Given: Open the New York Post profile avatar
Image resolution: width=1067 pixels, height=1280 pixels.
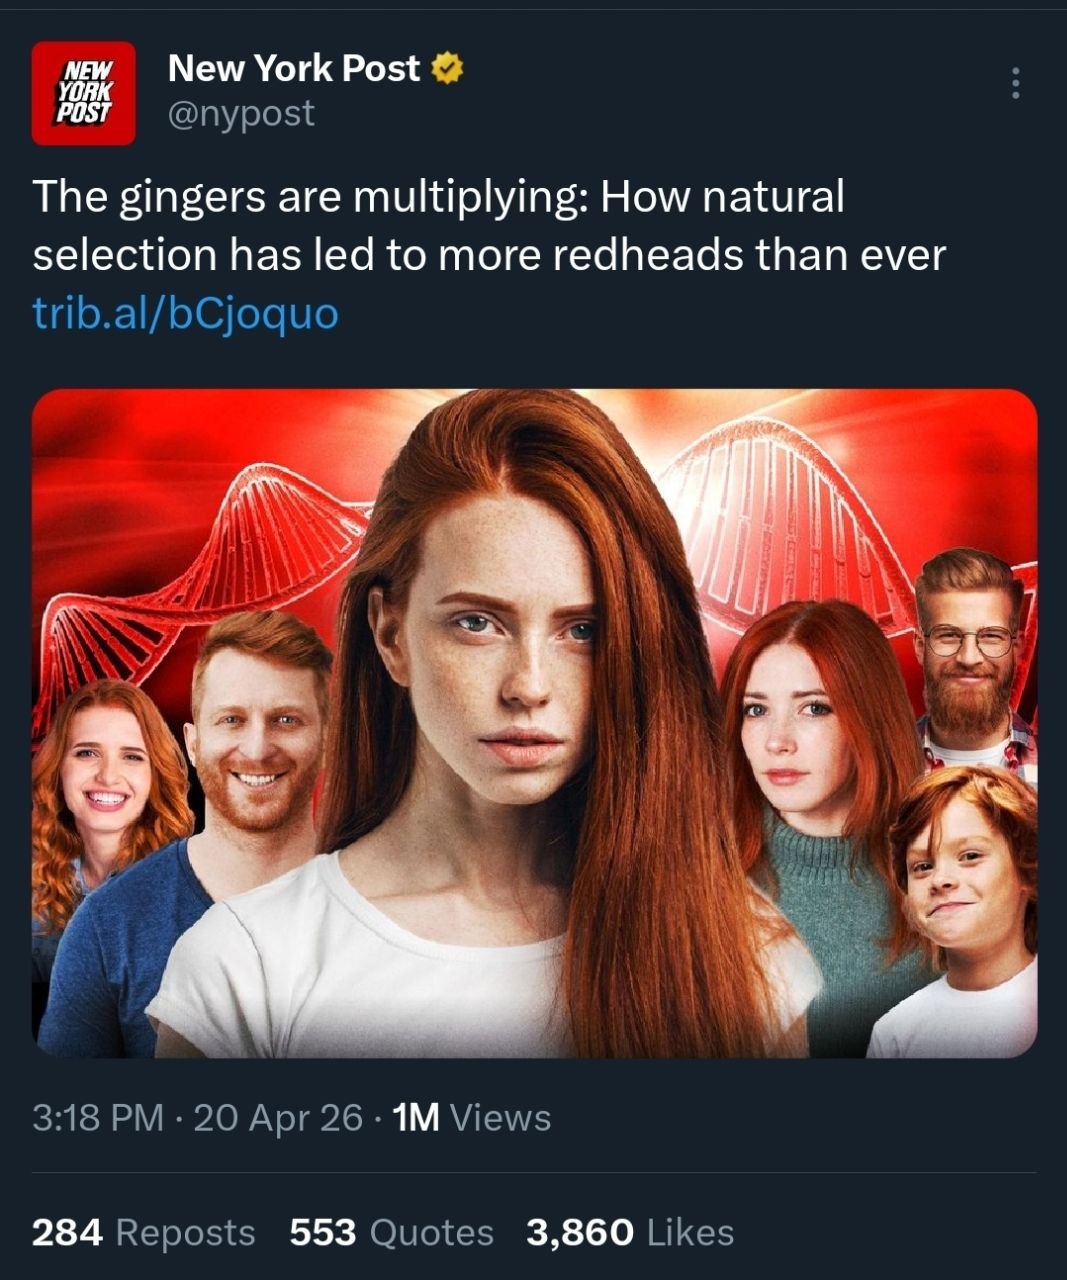Looking at the screenshot, I should pyautogui.click(x=83, y=93).
